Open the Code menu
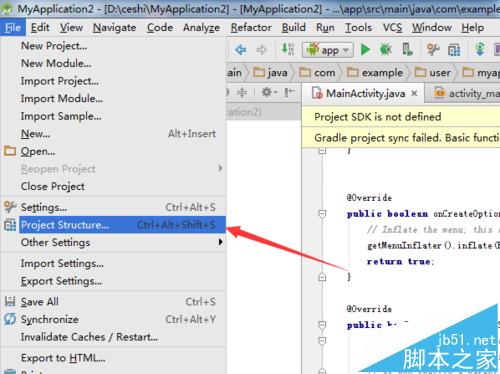This screenshot has height=374, width=500. point(160,28)
